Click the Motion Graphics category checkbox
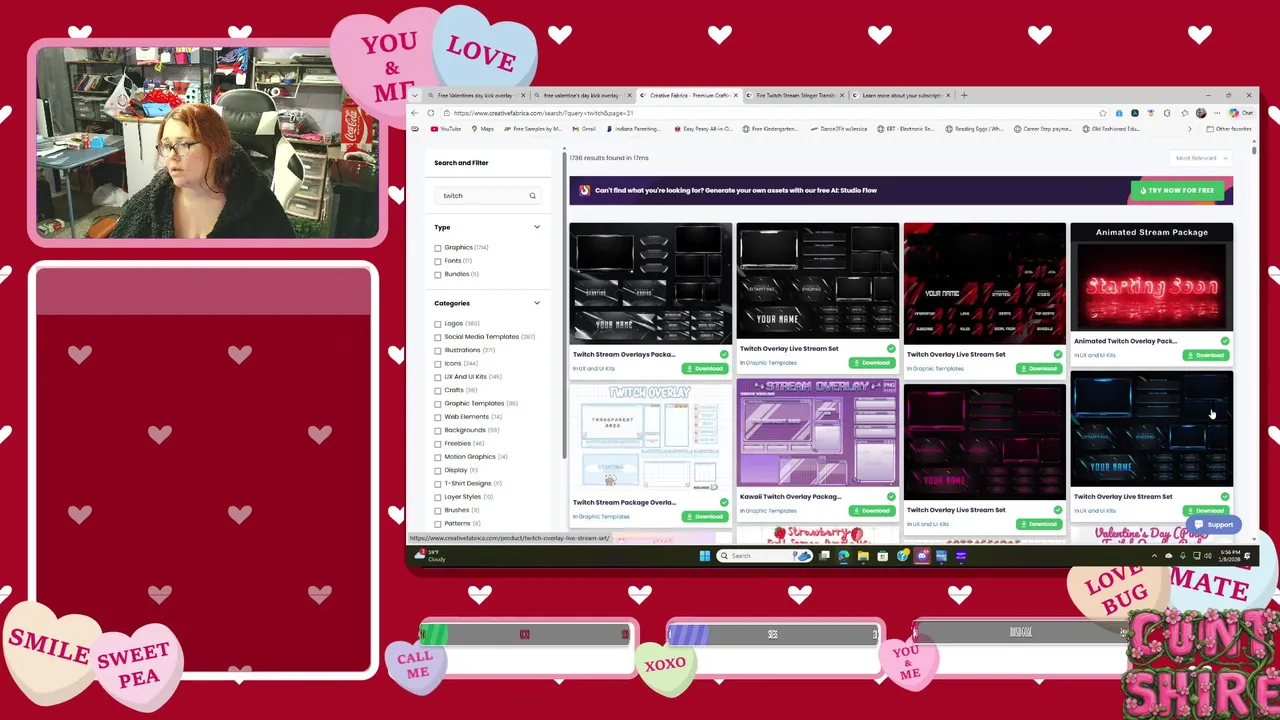This screenshot has height=720, width=1280. point(438,457)
